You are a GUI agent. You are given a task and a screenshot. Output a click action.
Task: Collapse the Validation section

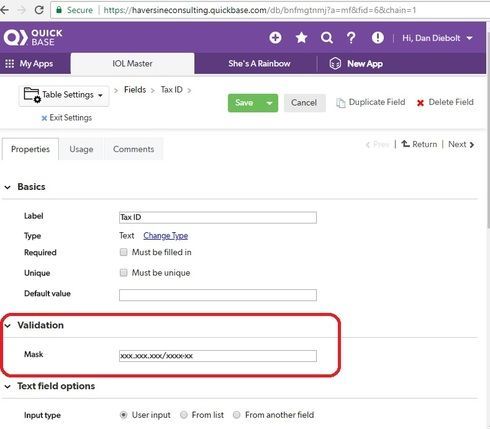8,325
